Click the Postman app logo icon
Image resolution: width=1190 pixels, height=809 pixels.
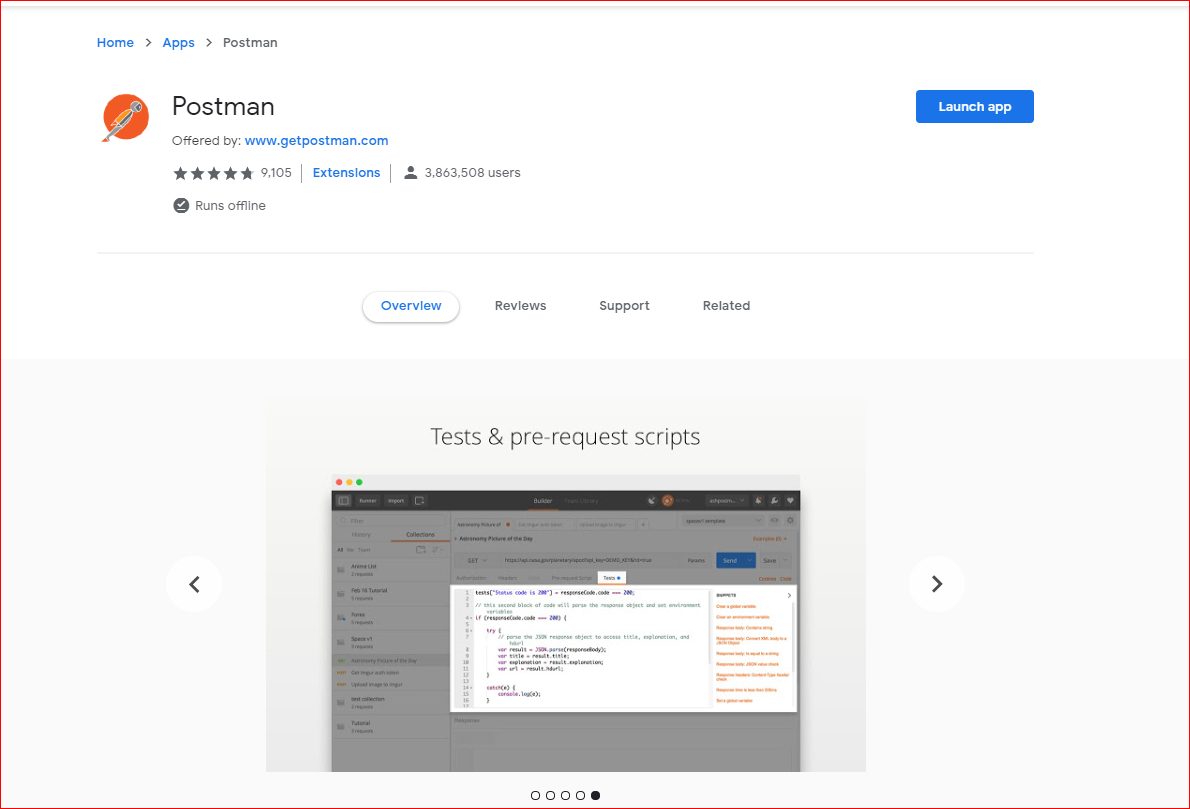(125, 118)
